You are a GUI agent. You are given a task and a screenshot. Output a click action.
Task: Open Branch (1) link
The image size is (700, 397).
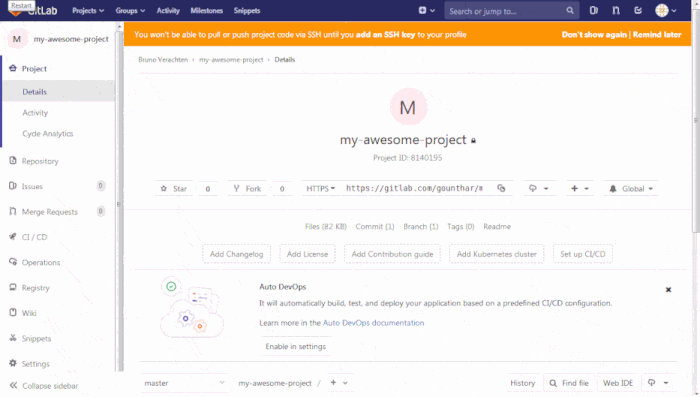[x=421, y=226]
